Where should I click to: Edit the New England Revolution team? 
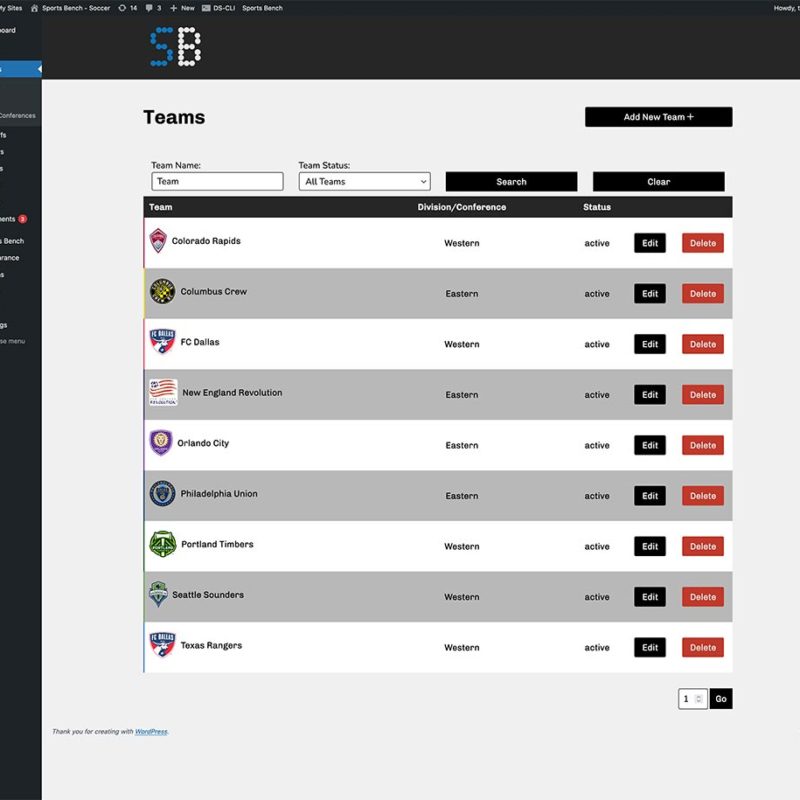649,394
